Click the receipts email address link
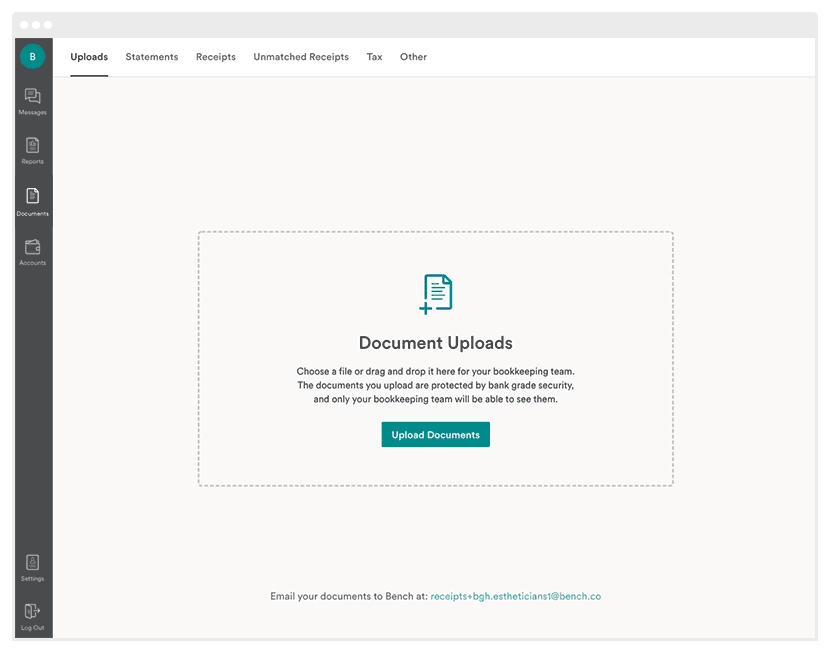831x654 pixels. 515,596
